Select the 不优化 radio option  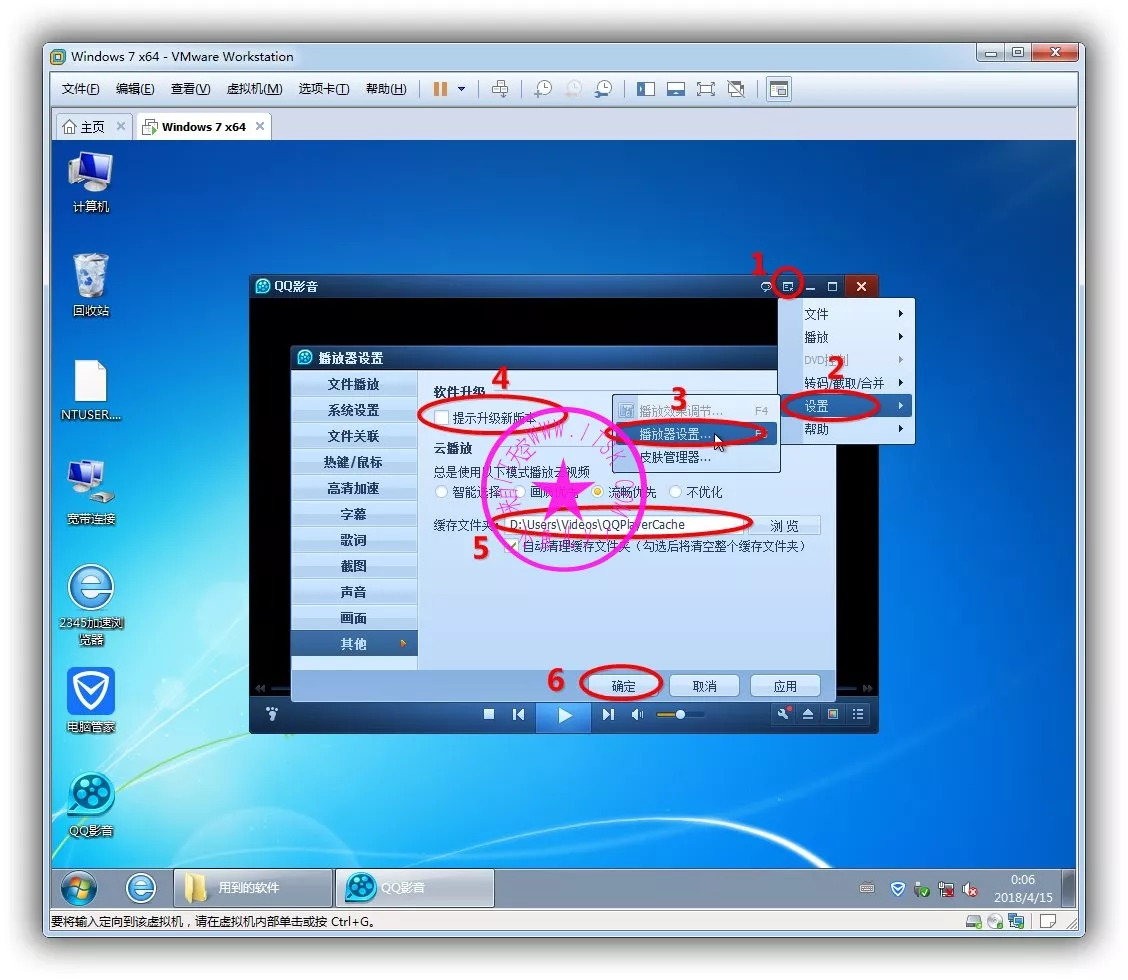click(x=676, y=492)
